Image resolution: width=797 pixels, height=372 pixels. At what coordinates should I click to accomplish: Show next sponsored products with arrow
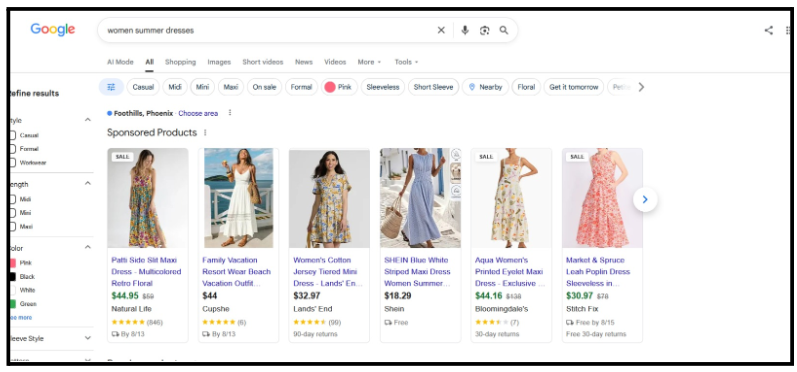click(x=645, y=200)
